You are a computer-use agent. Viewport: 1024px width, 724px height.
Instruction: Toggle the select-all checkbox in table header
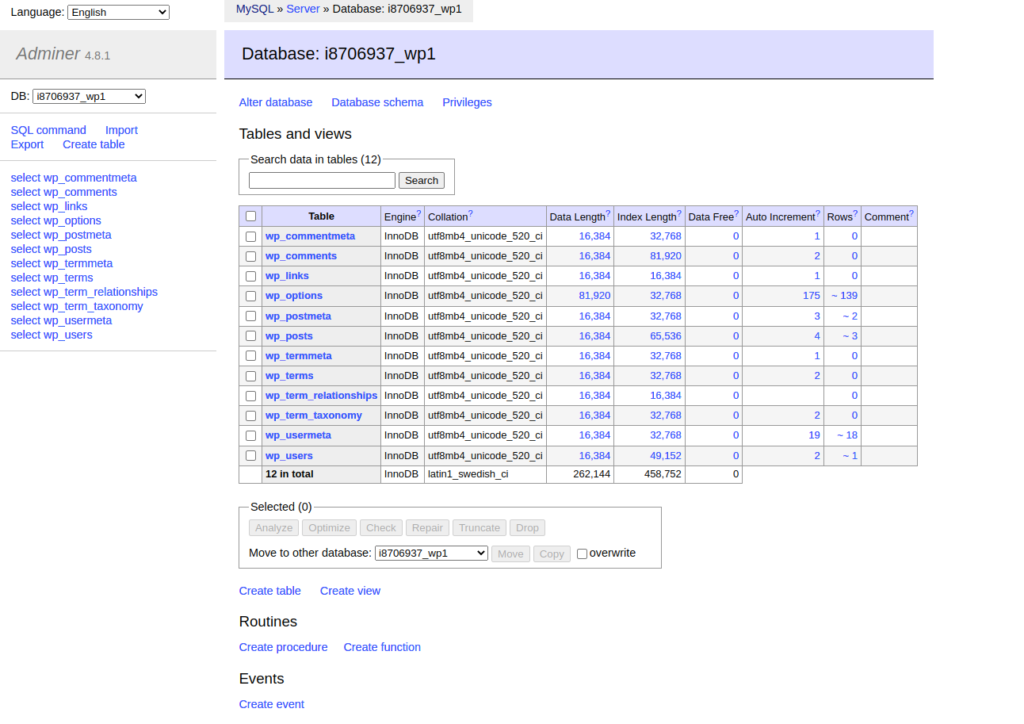click(251, 217)
